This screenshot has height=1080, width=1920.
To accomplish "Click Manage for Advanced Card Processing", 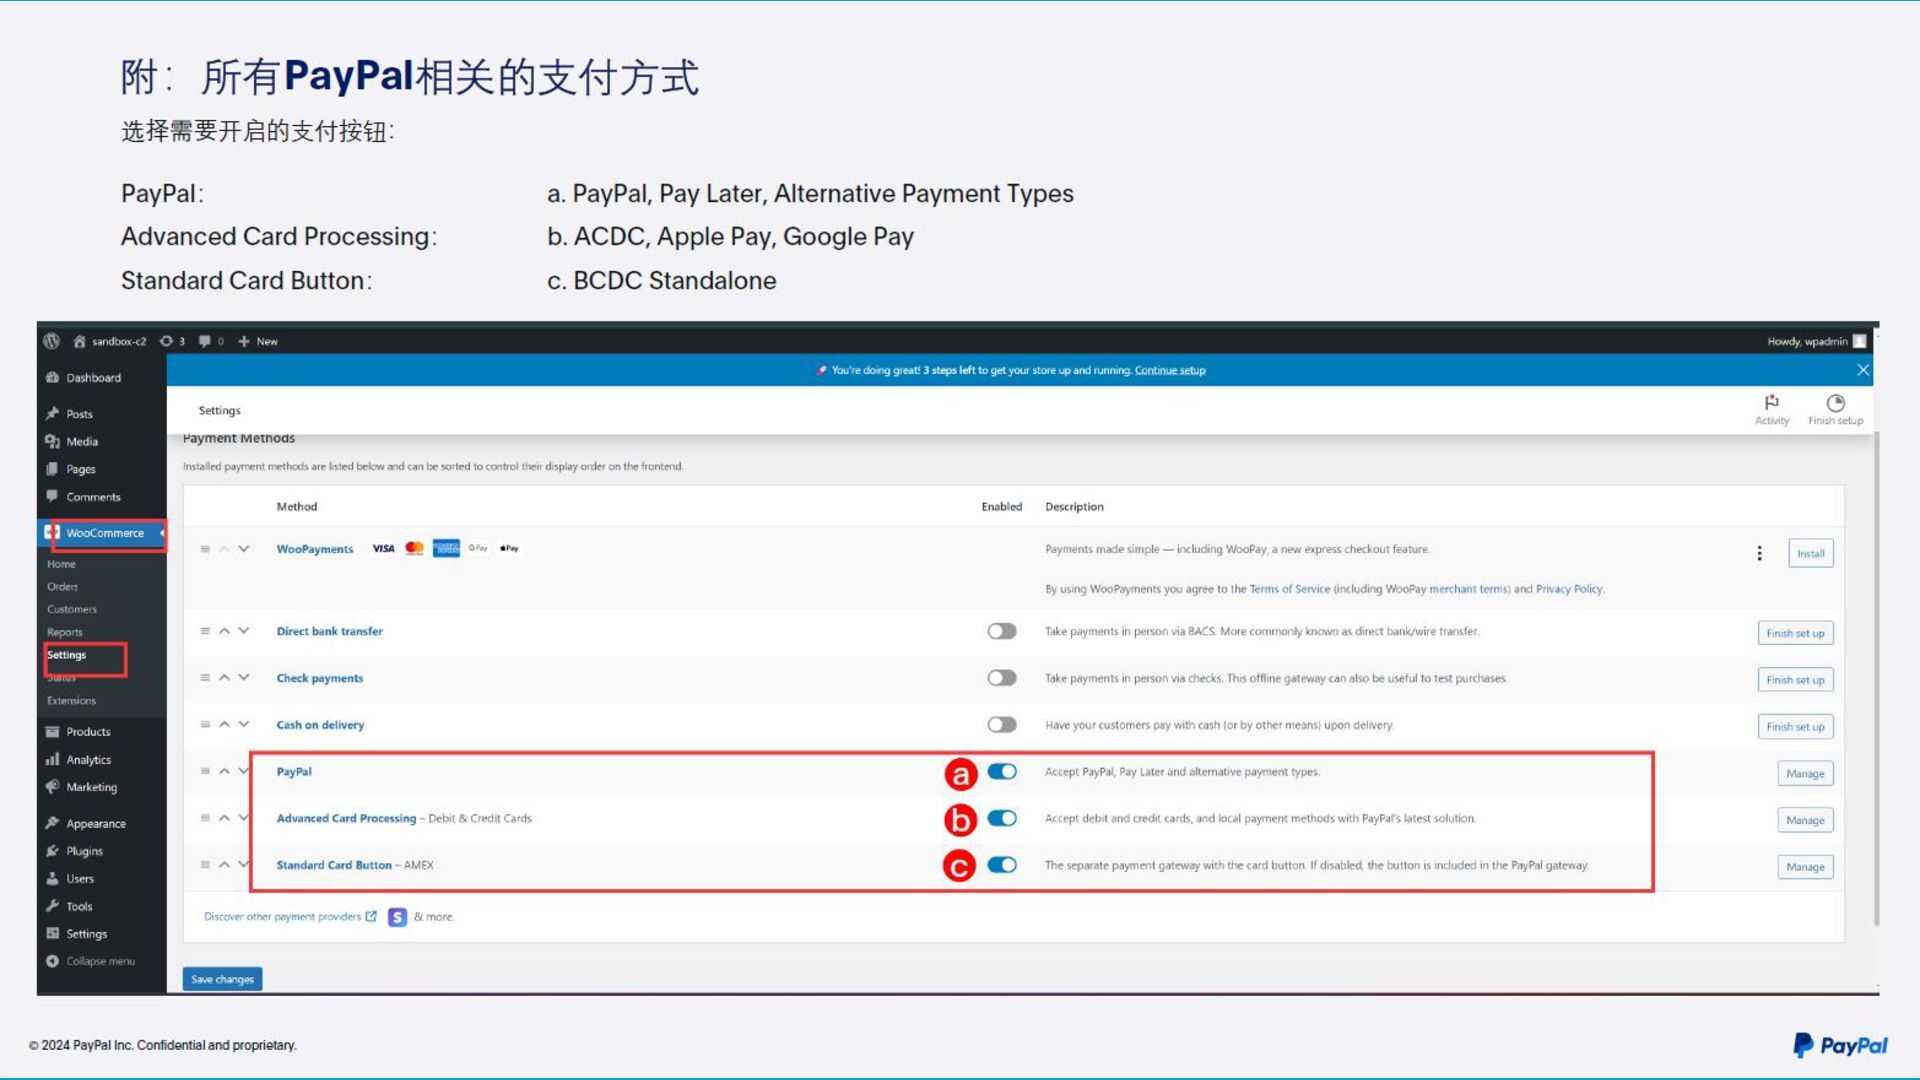I will click(x=1805, y=820).
